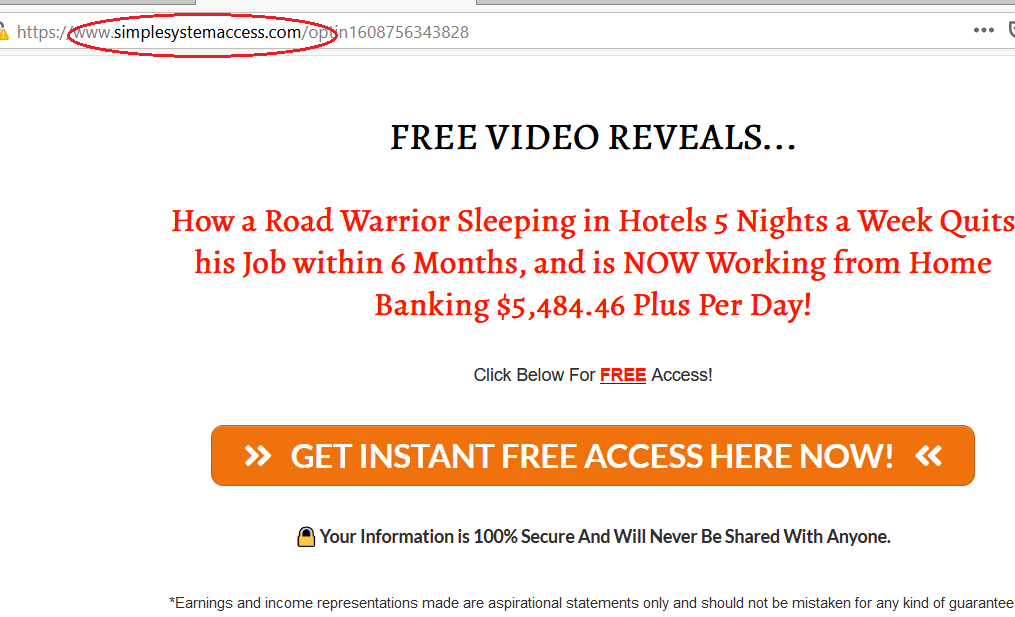Viewport: 1015px width, 617px height.
Task: Select the inactive tab at top right
Action: pyautogui.click(x=746, y=3)
